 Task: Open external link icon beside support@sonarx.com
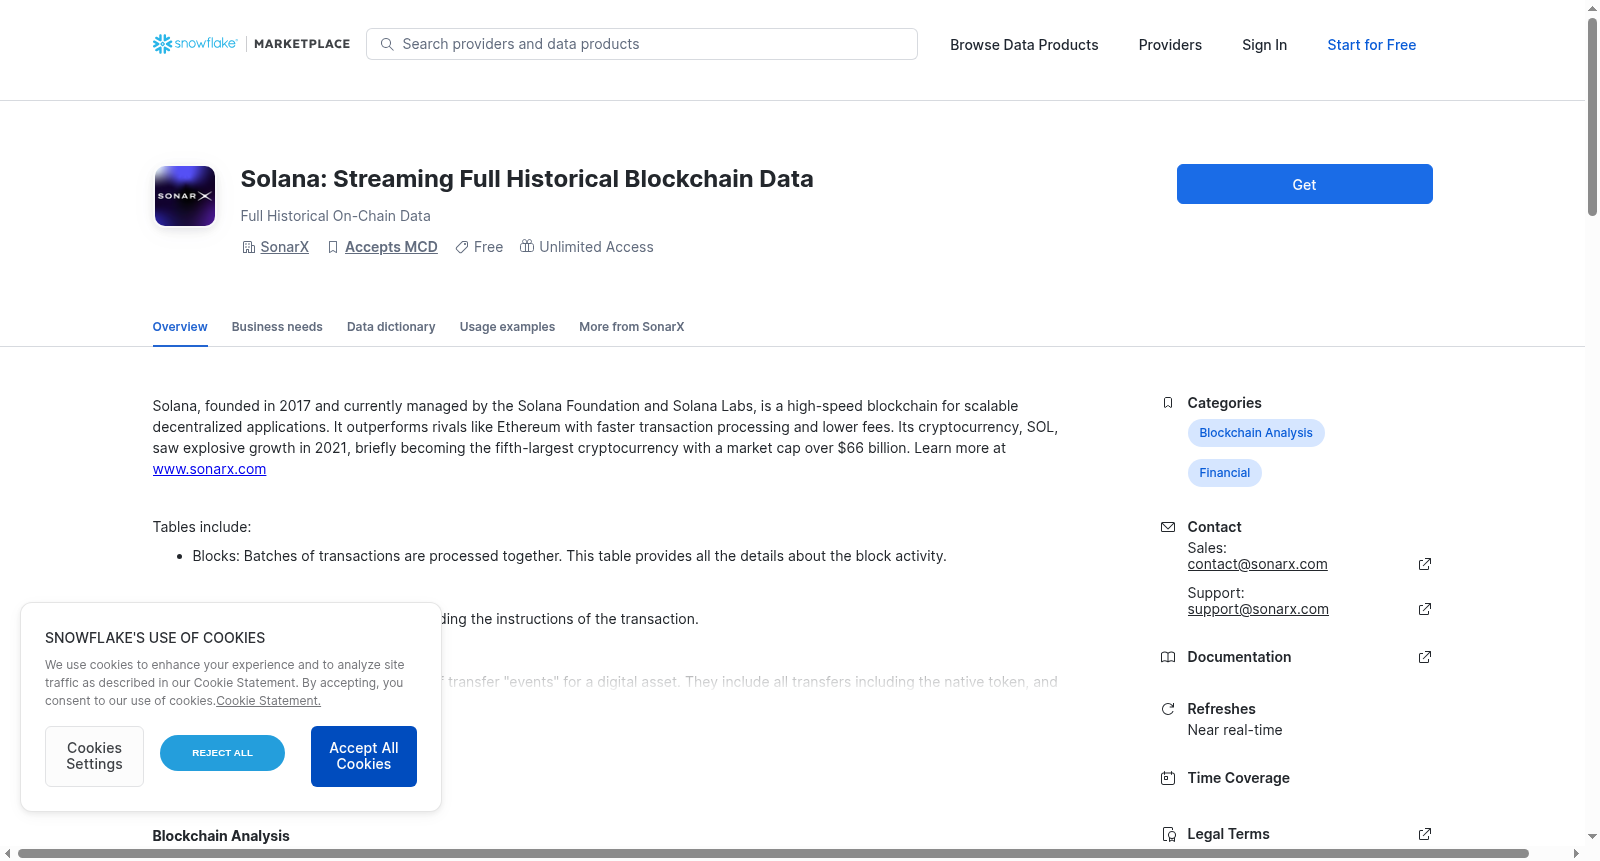pos(1425,609)
